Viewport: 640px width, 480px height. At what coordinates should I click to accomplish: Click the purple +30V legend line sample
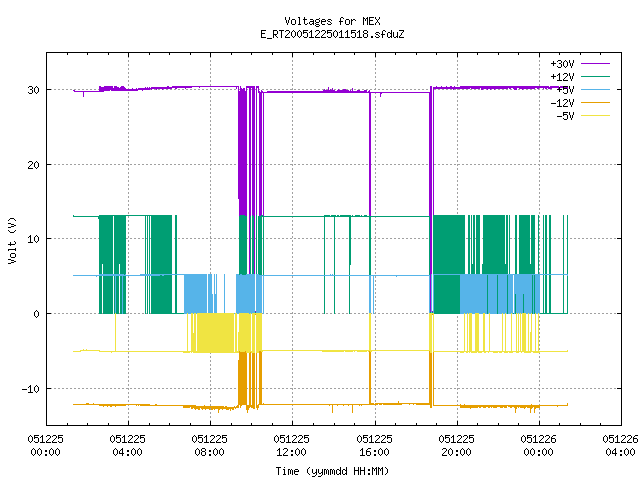point(595,64)
